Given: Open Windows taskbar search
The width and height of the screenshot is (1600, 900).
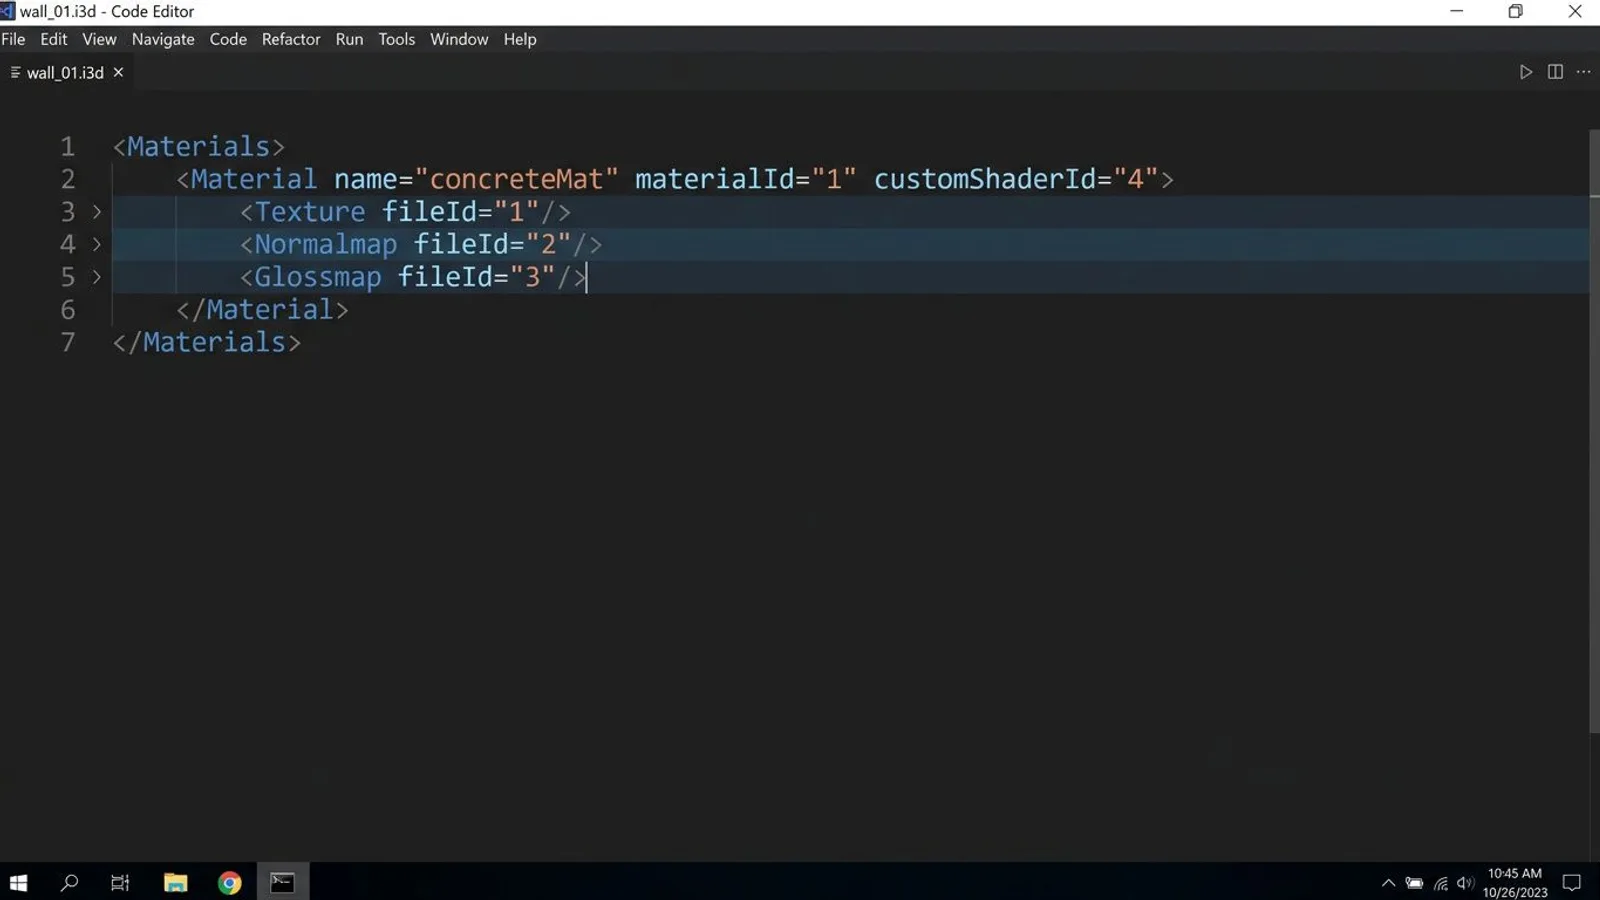Looking at the screenshot, I should [x=69, y=882].
